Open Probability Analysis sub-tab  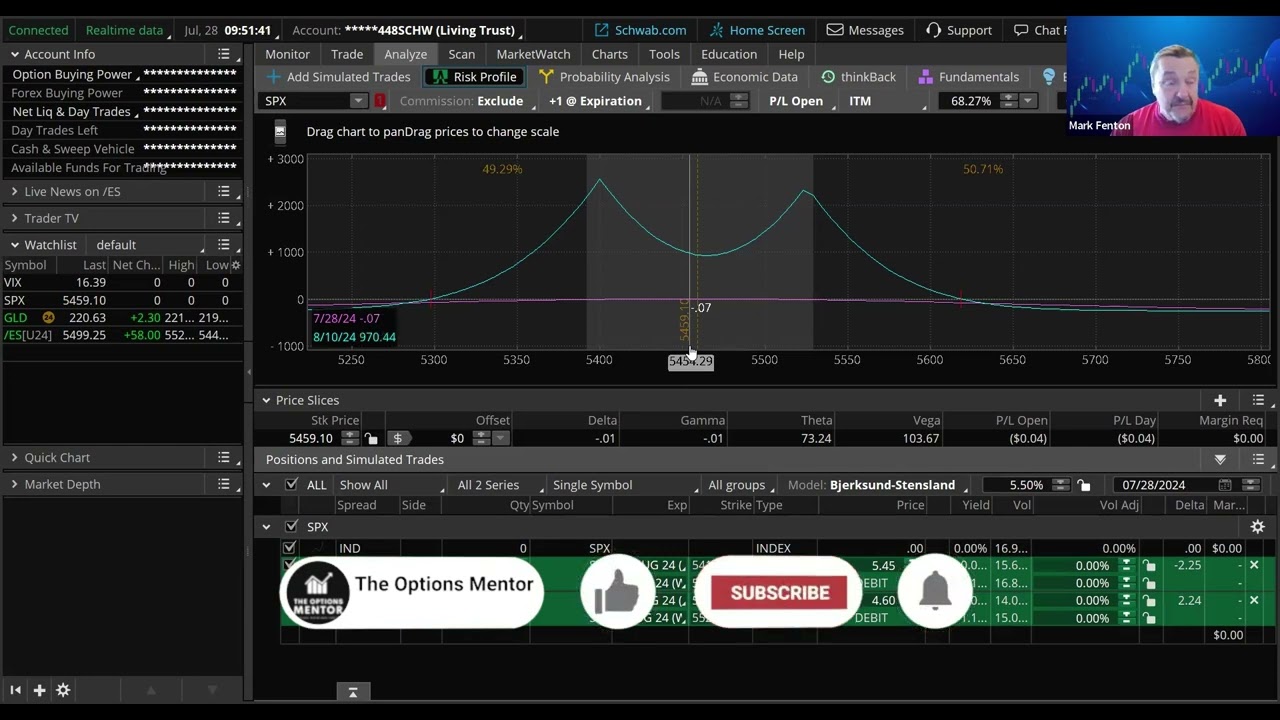[x=604, y=77]
